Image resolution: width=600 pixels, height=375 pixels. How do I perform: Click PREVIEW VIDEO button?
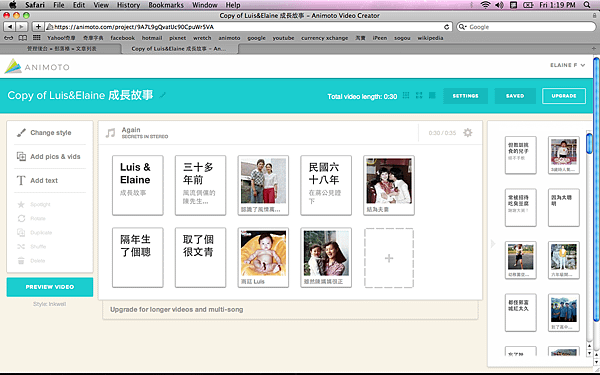tap(50, 287)
